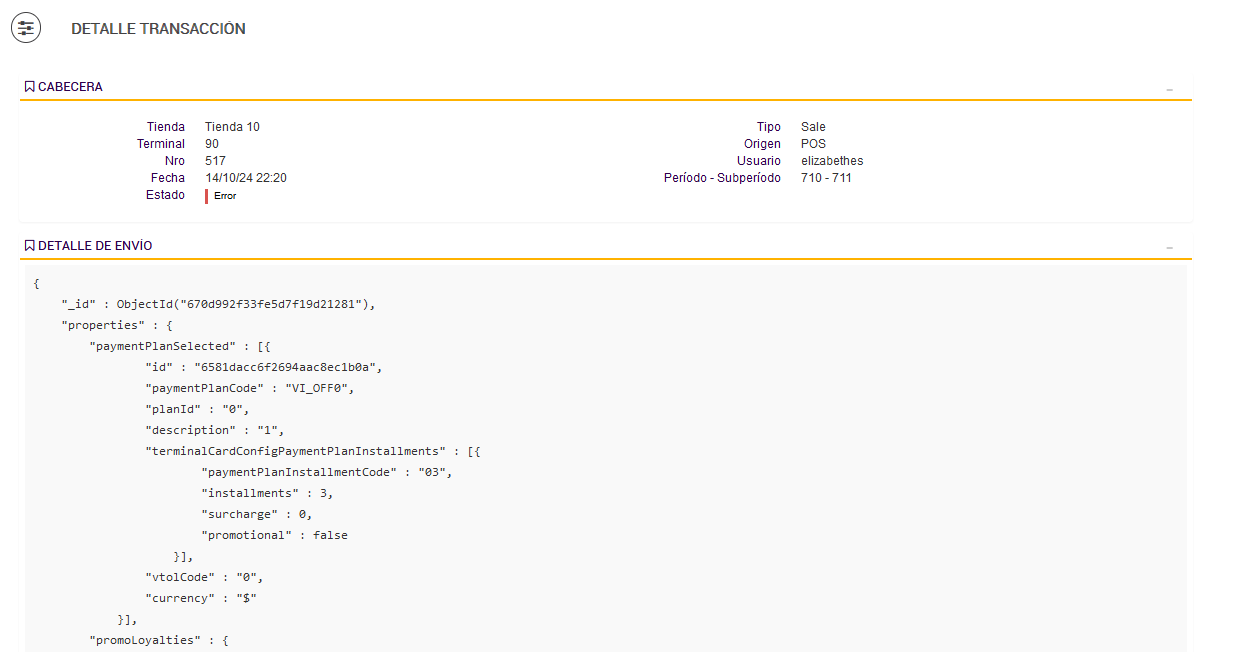The height and width of the screenshot is (652, 1255).
Task: Click the CABECERA section heading
Action: [x=70, y=87]
